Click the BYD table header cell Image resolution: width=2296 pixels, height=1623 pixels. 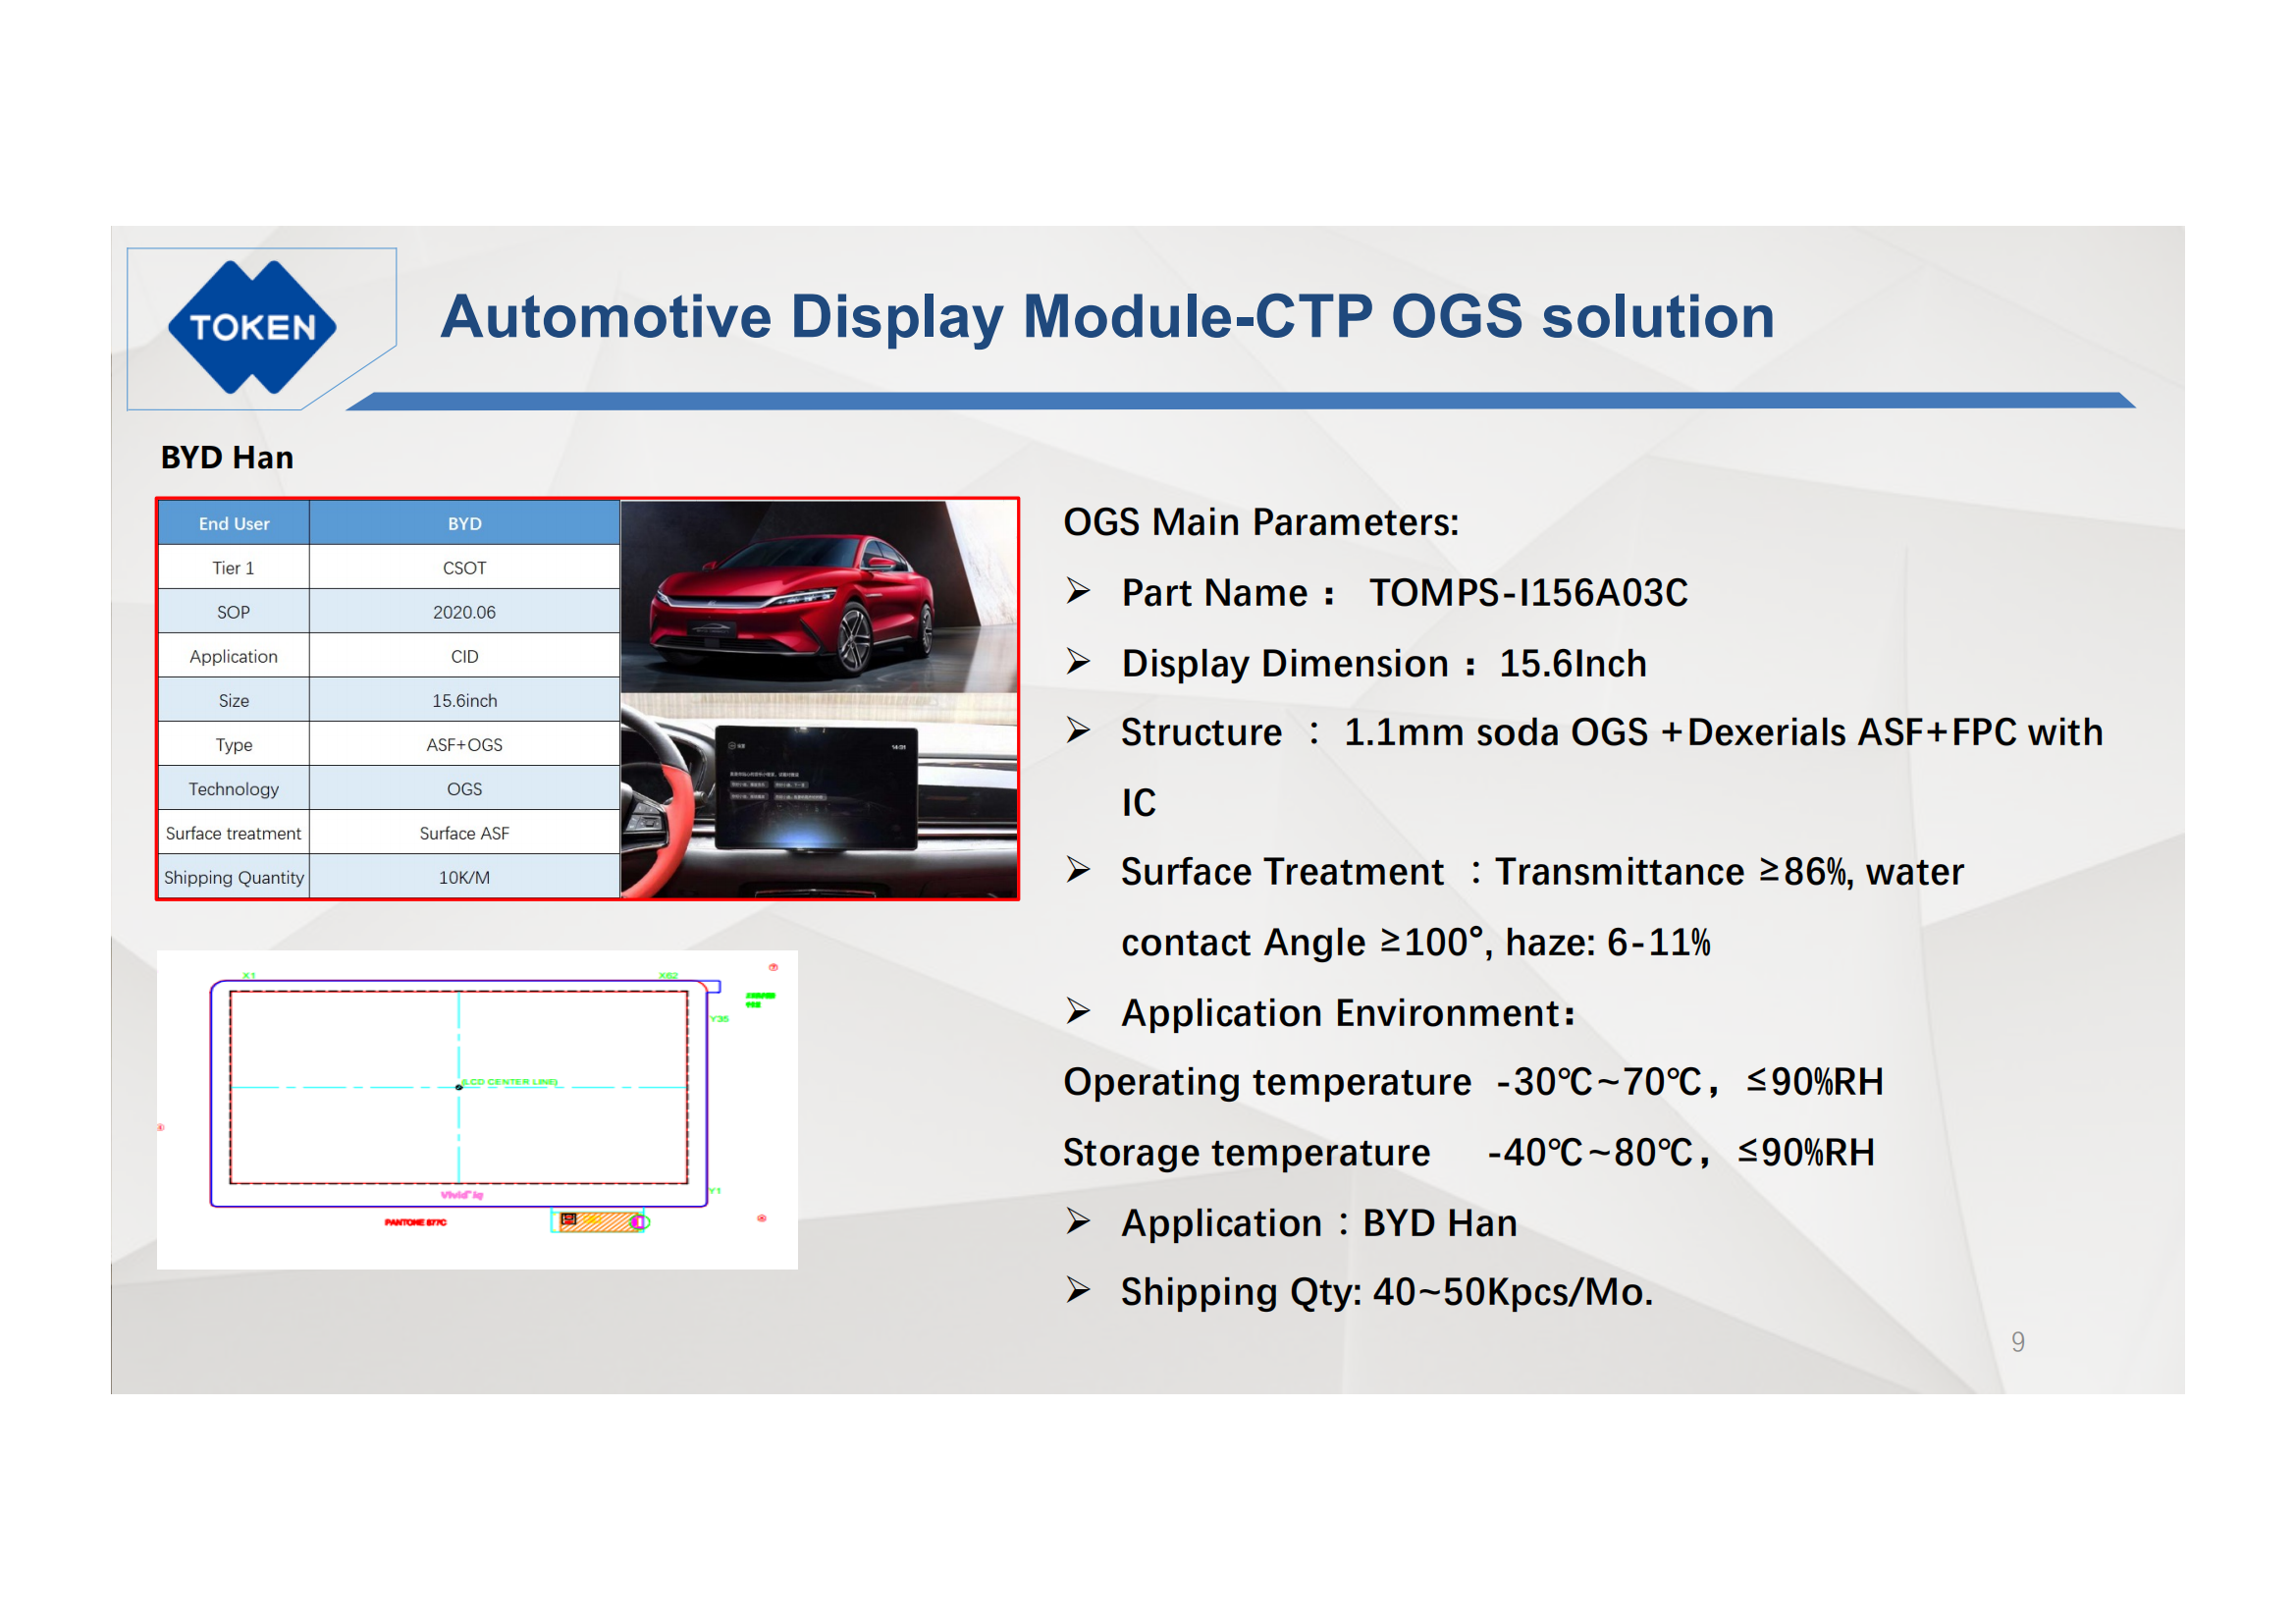click(x=464, y=523)
